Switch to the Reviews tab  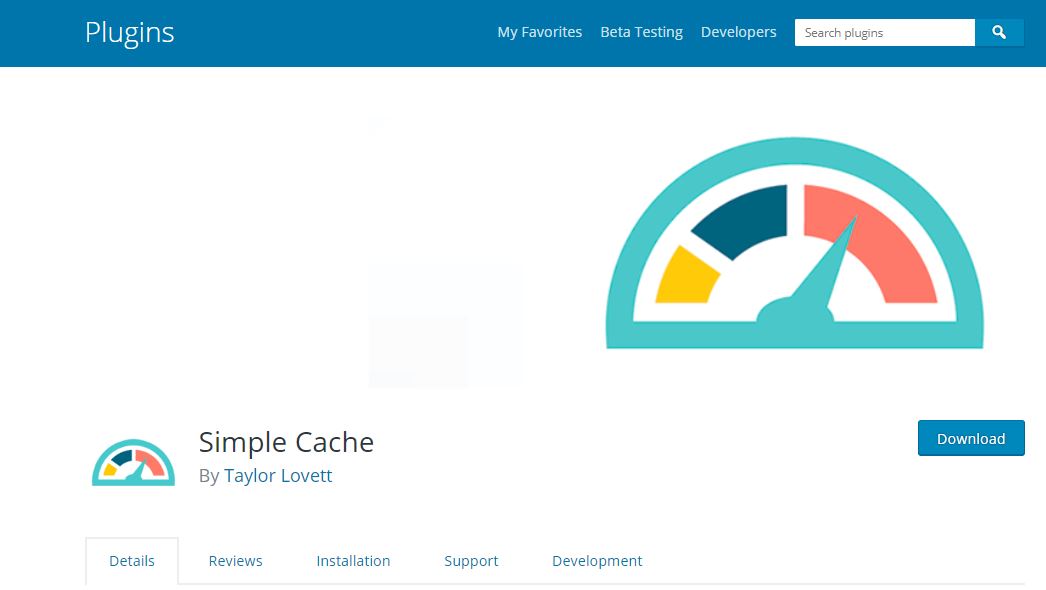pos(235,561)
